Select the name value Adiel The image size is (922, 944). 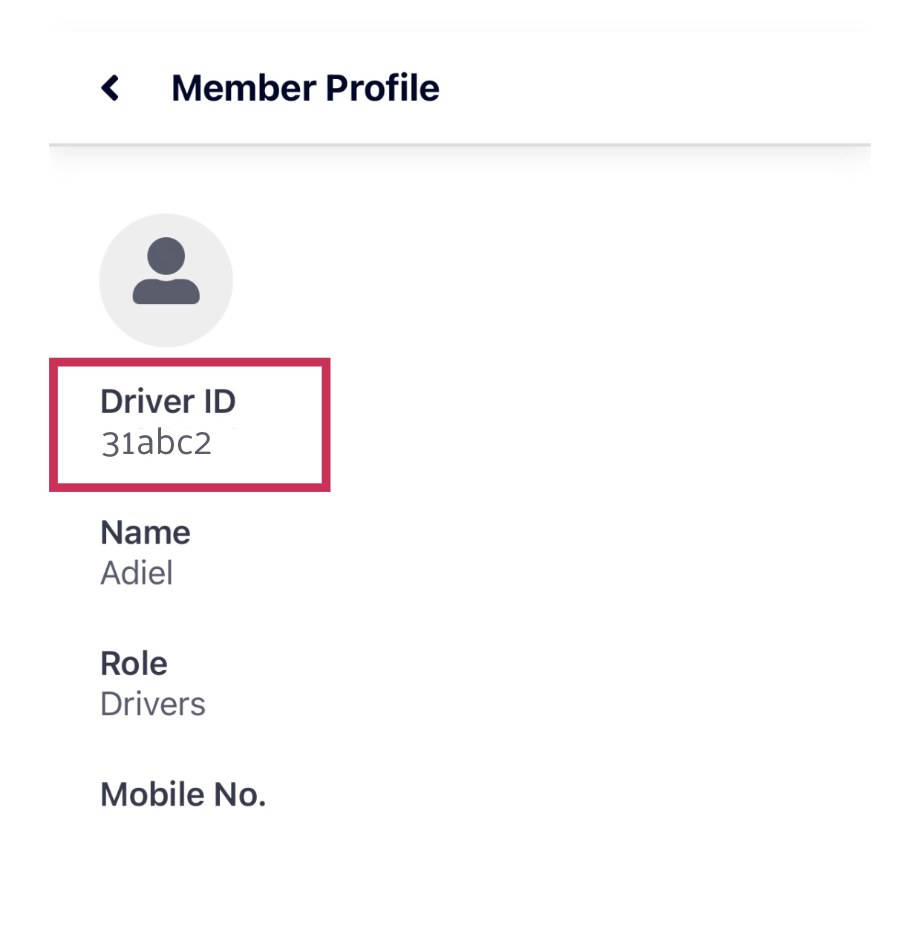click(137, 573)
